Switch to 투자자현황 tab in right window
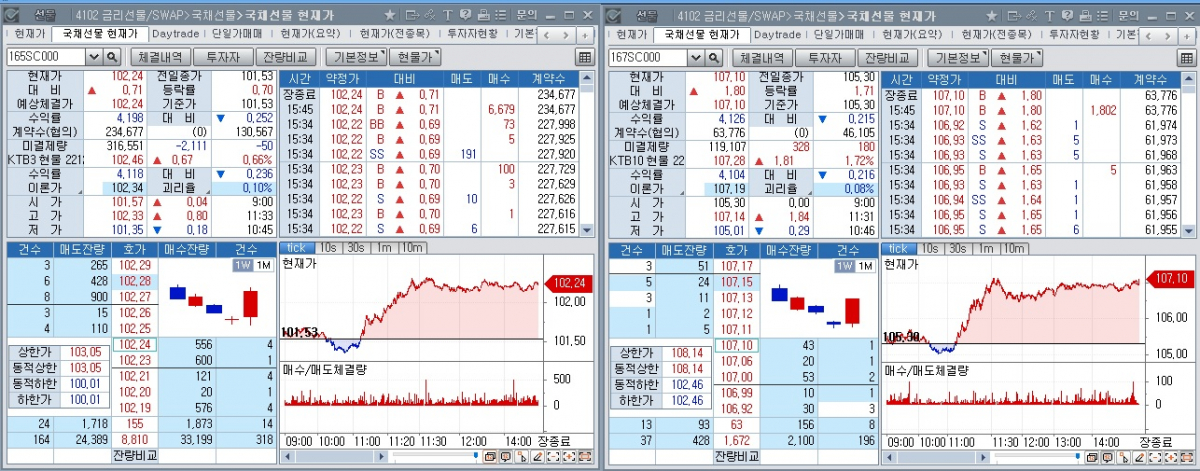Viewport: 1200px width, 471px height. 1075,33
